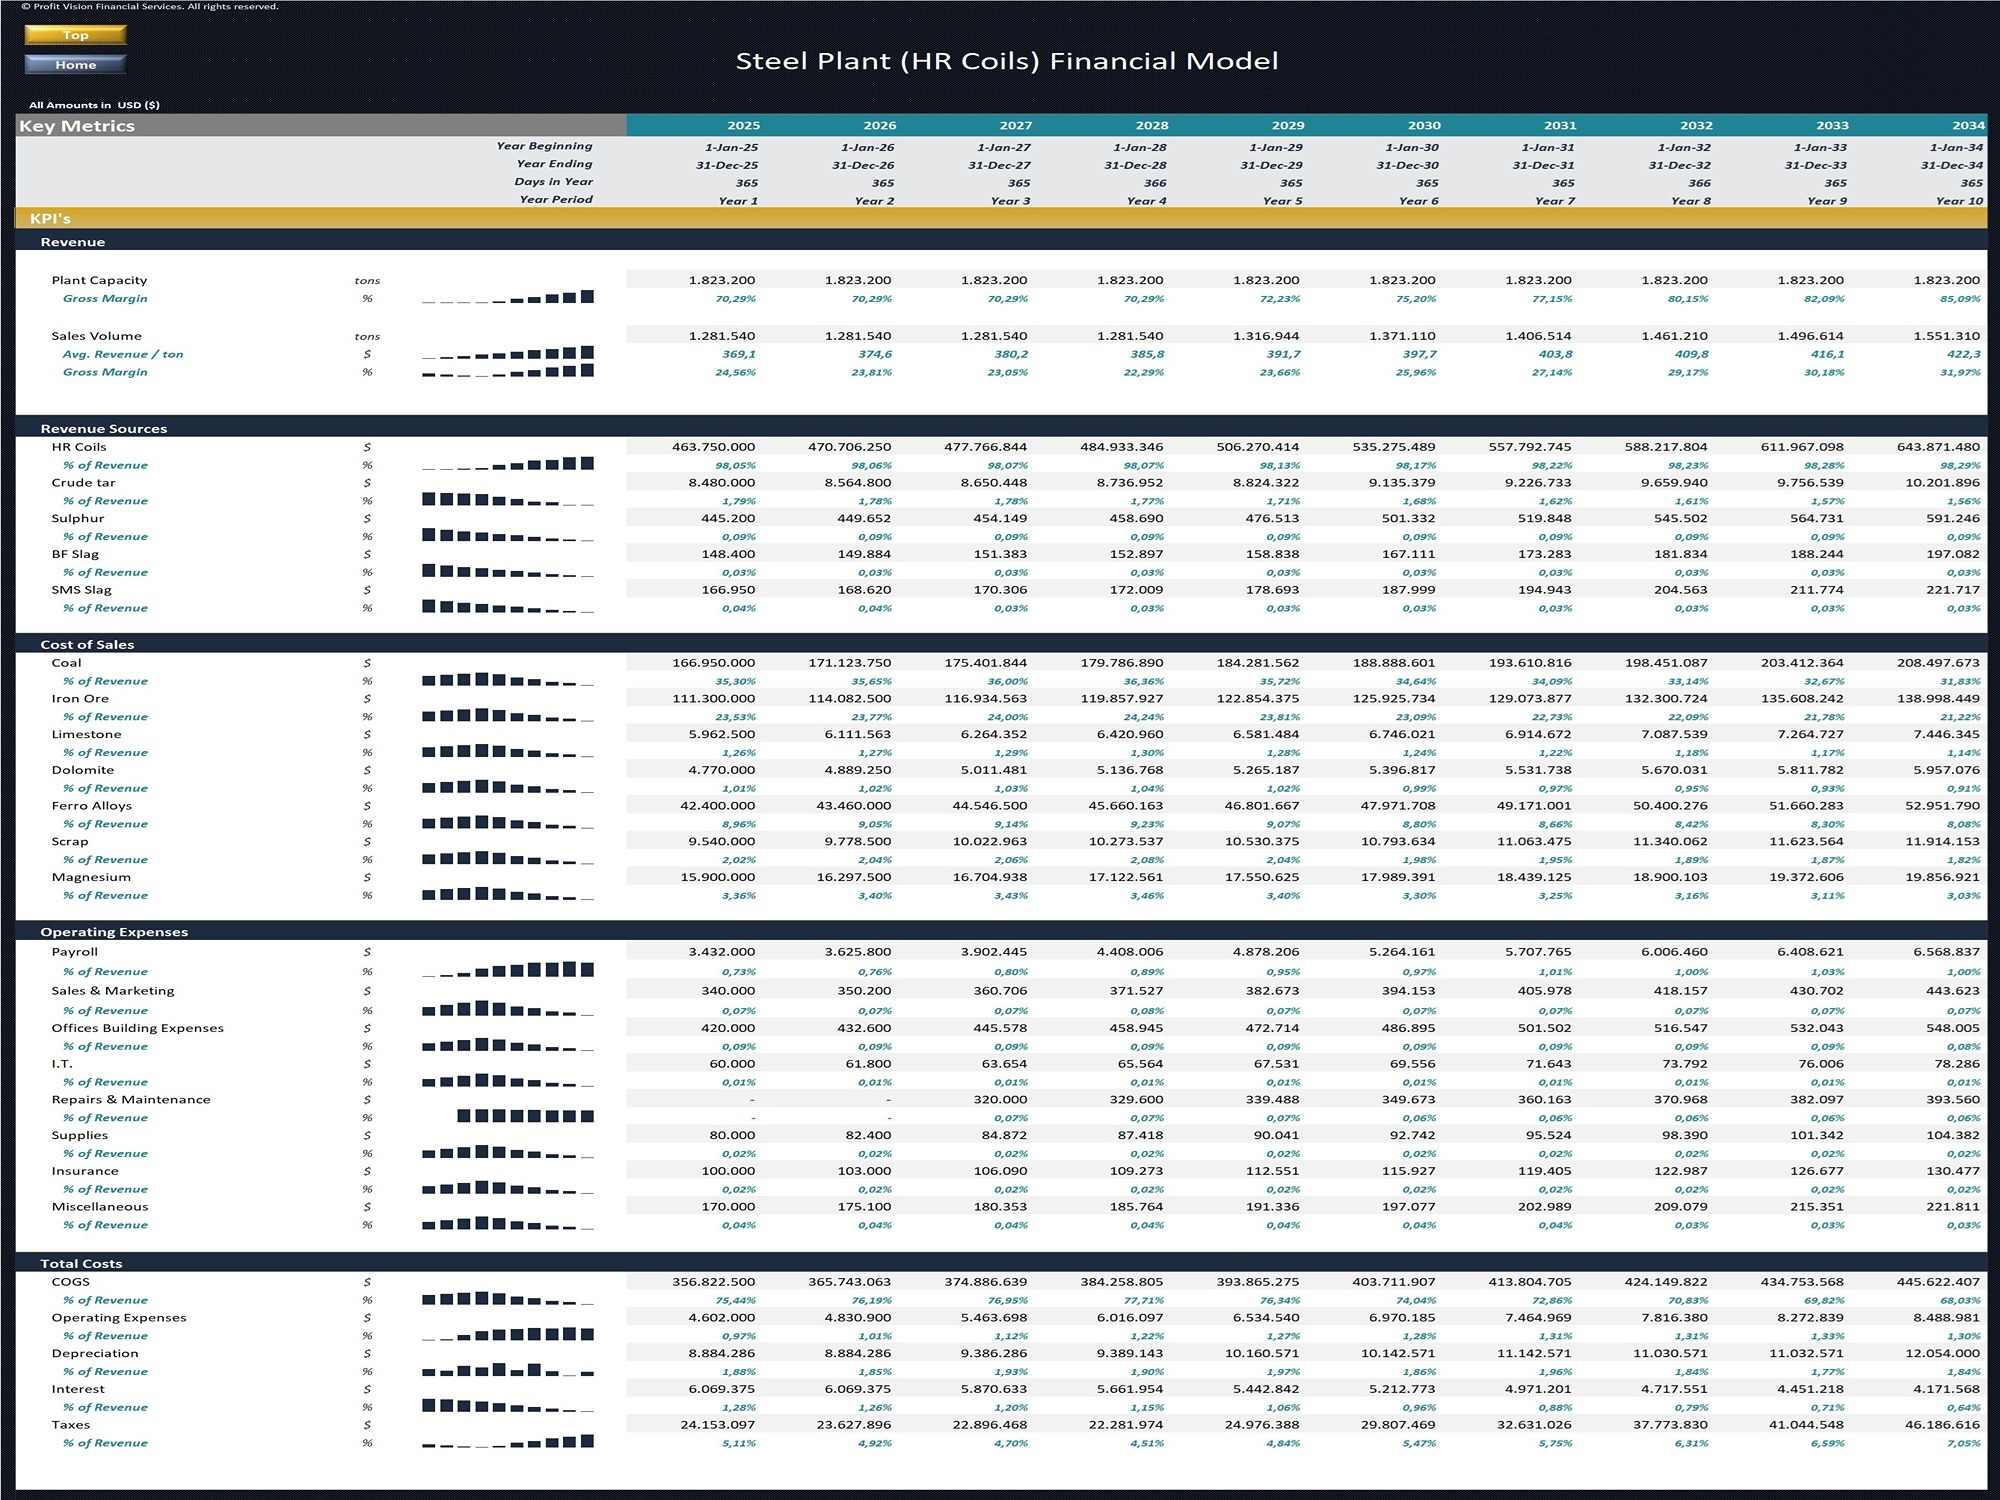Click the Revenue Sources section header

104,429
